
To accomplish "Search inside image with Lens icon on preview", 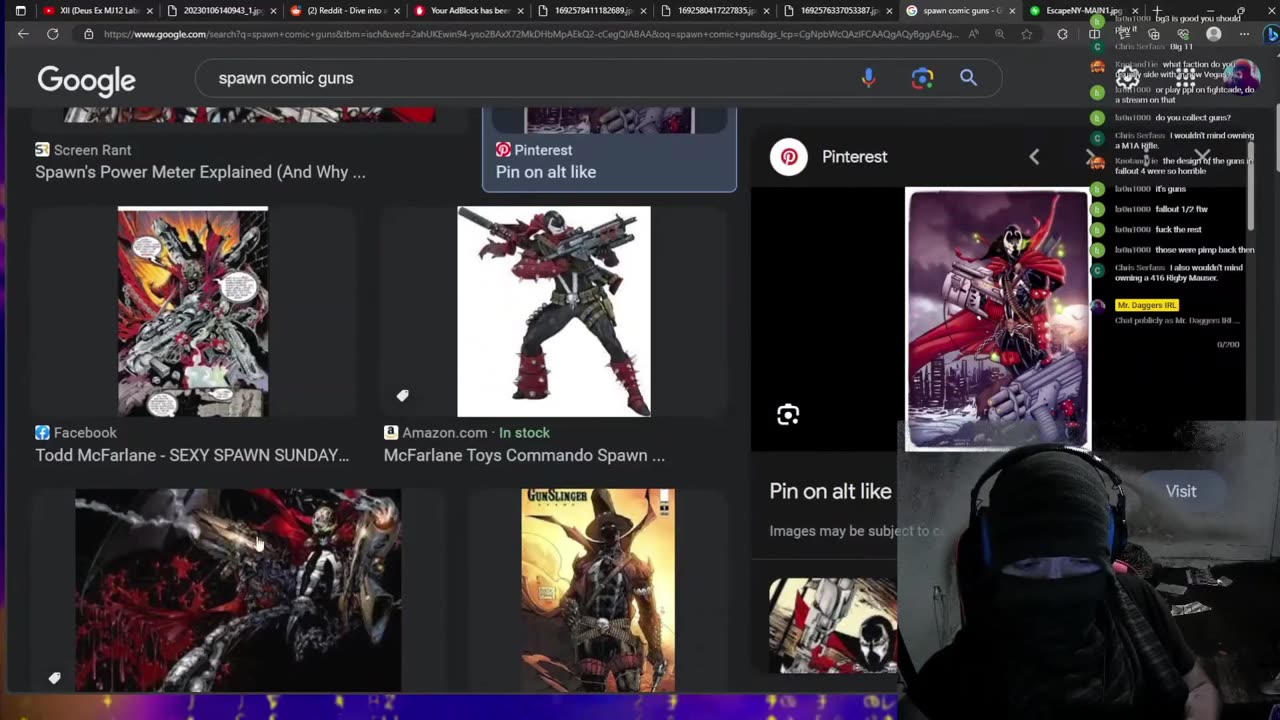I will [788, 415].
